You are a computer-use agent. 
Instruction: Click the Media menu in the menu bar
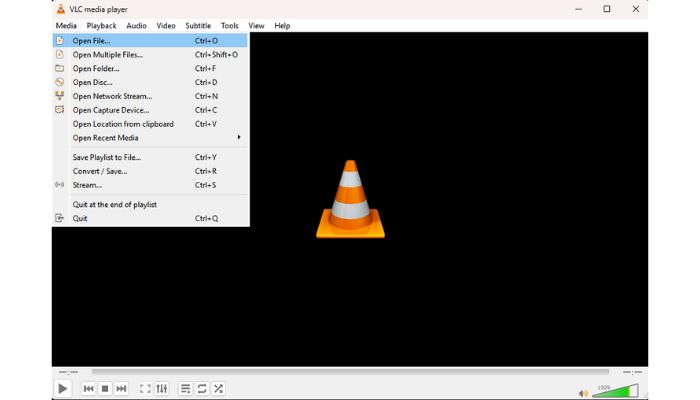pos(66,26)
